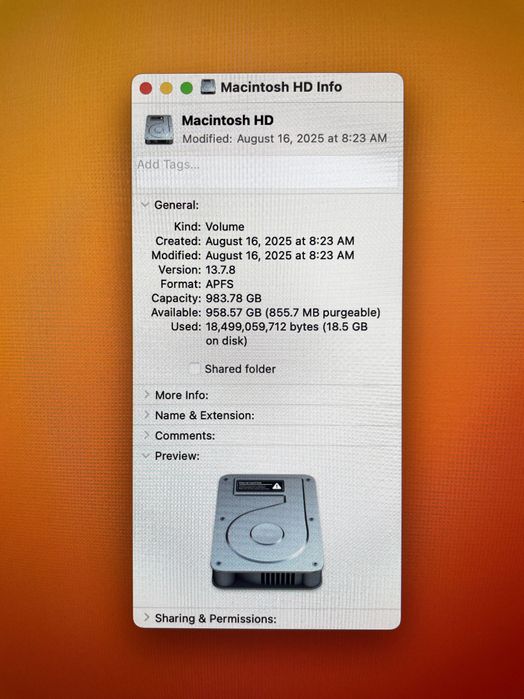Click the Available value "958.57 GB (855.7 MB purgeable)"
This screenshot has width=524, height=699.
click(x=293, y=312)
